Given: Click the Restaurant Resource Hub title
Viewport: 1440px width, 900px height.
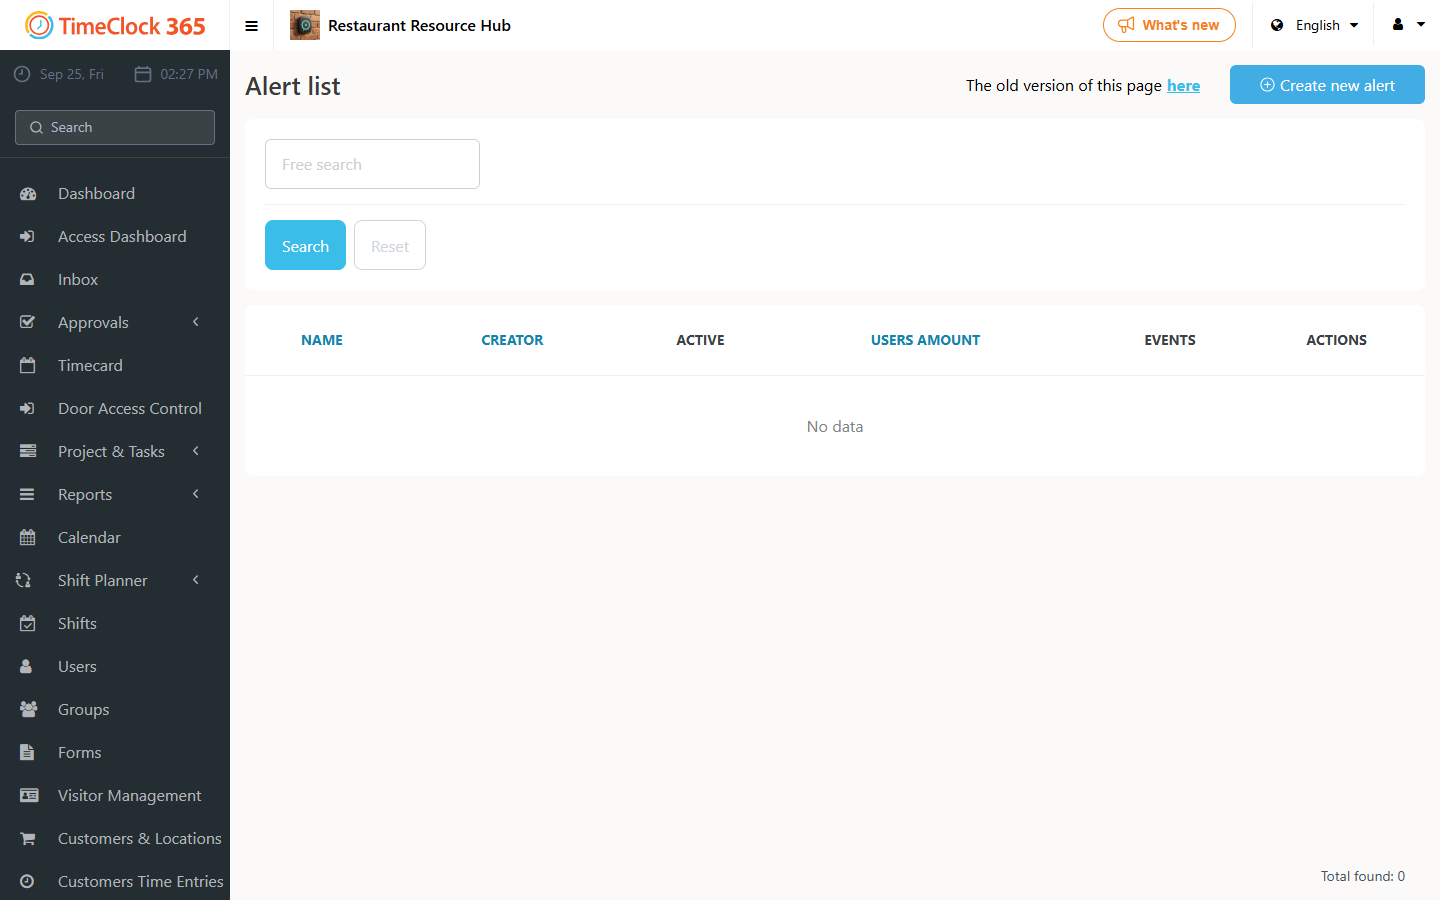Looking at the screenshot, I should (419, 25).
